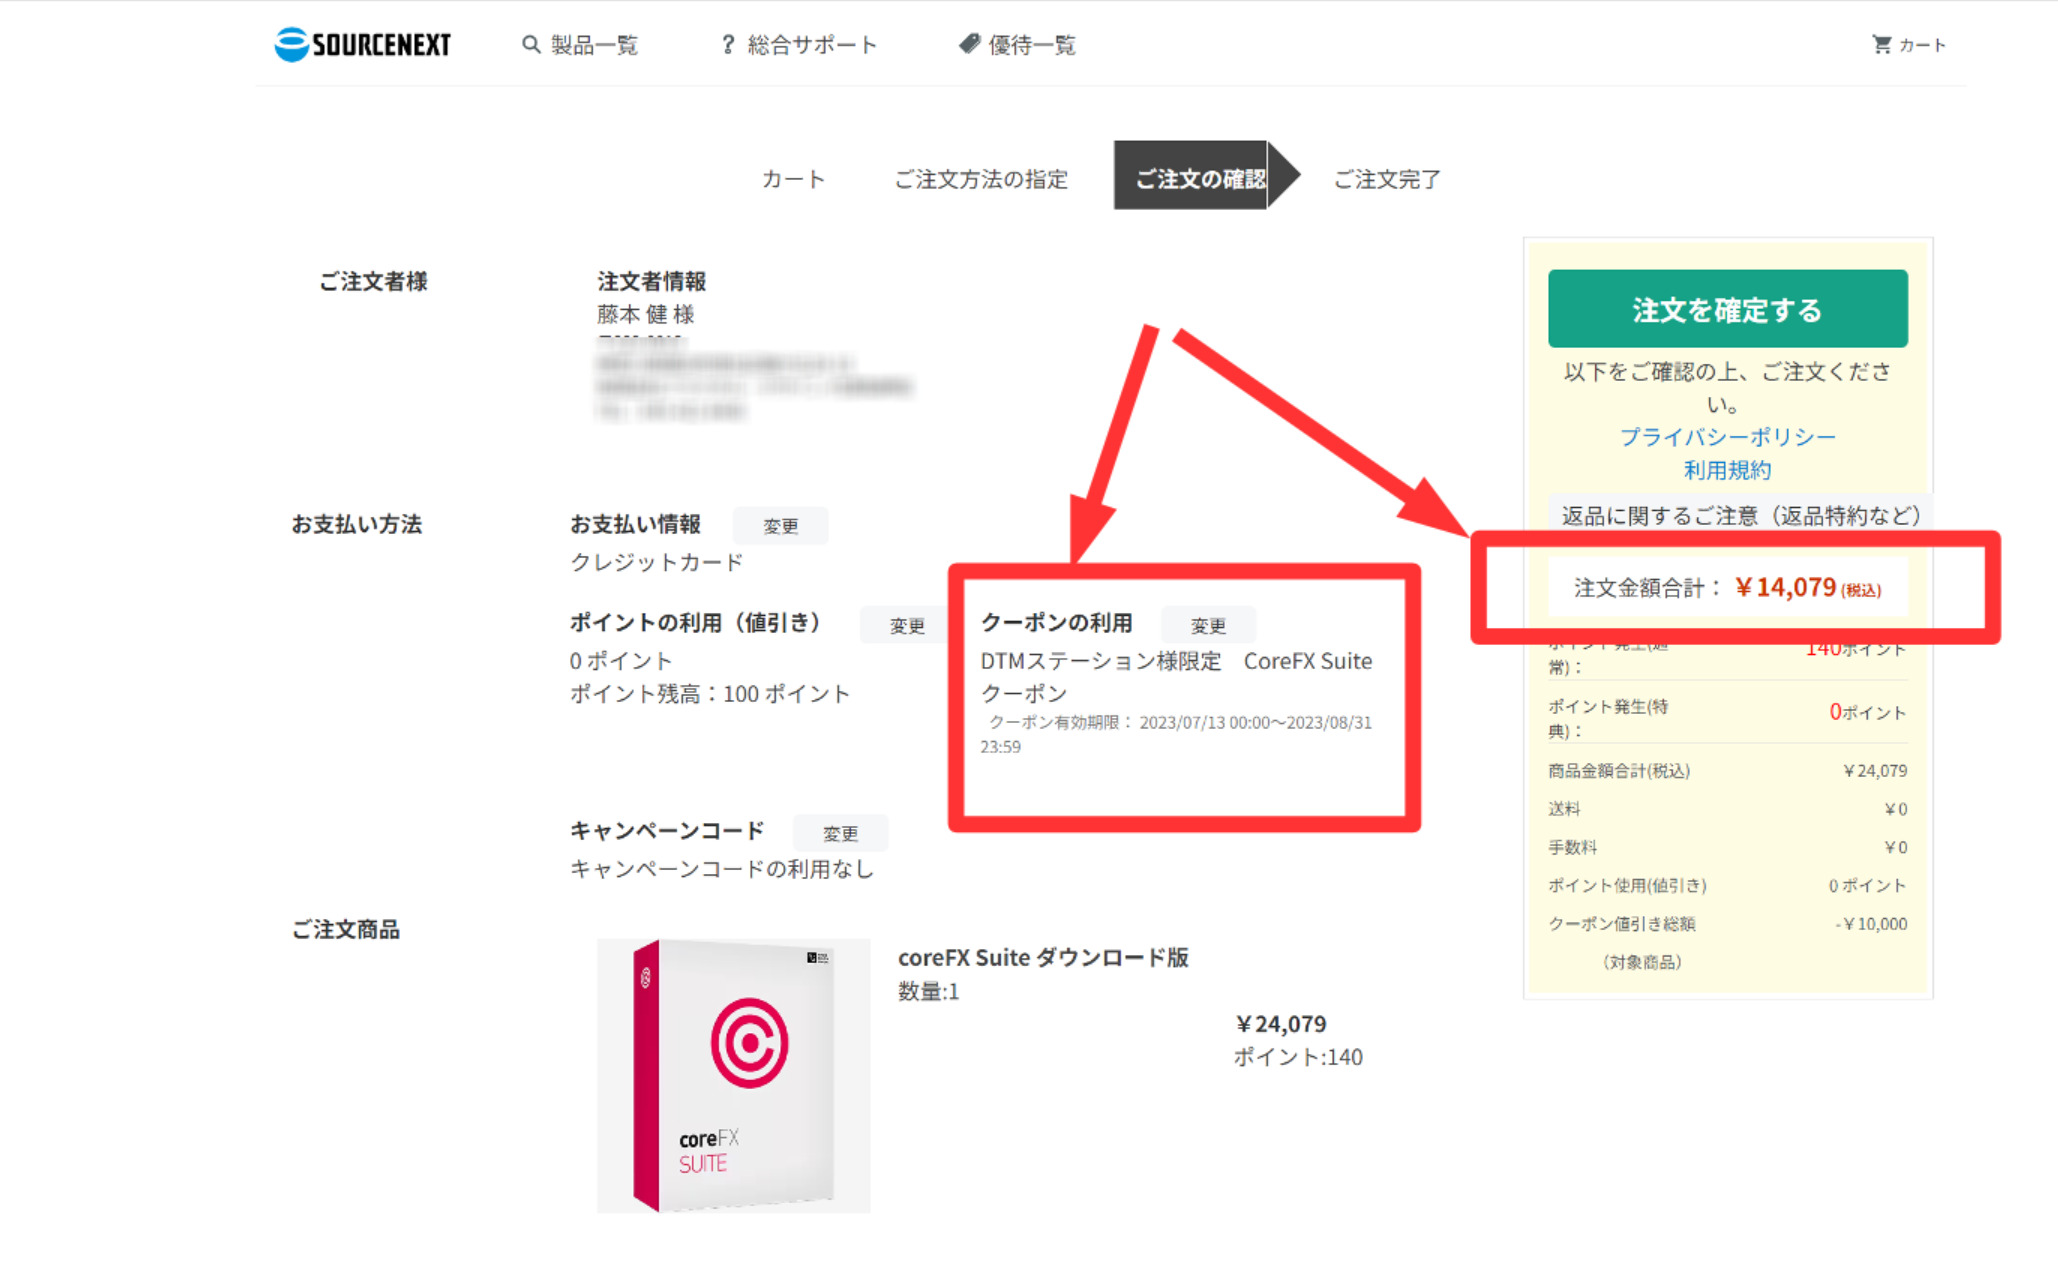Open 利用規約 link
The width and height of the screenshot is (2058, 1276).
(x=1727, y=470)
